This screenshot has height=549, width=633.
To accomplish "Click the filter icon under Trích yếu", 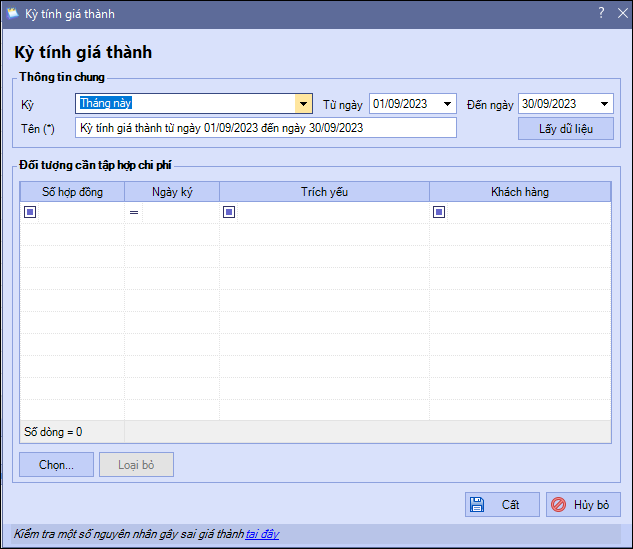I will [x=229, y=212].
